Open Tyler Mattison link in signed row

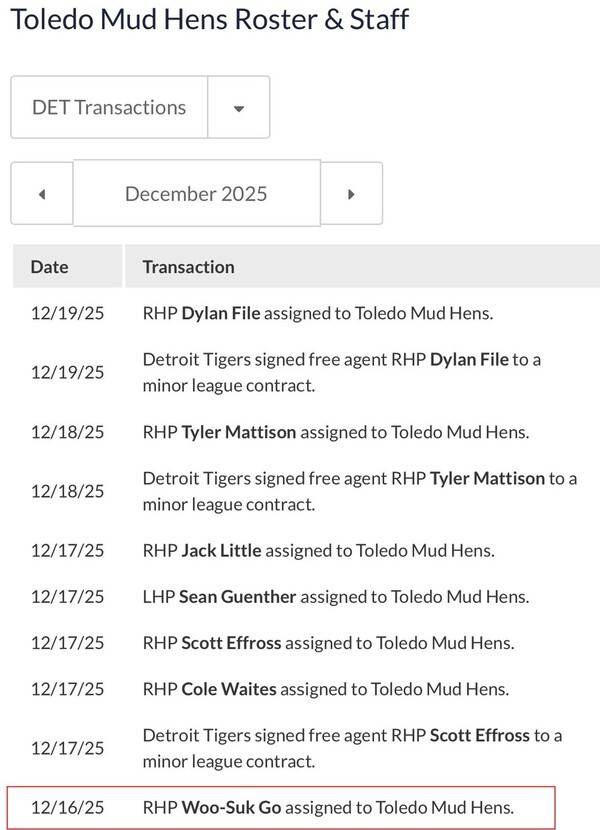[487, 478]
